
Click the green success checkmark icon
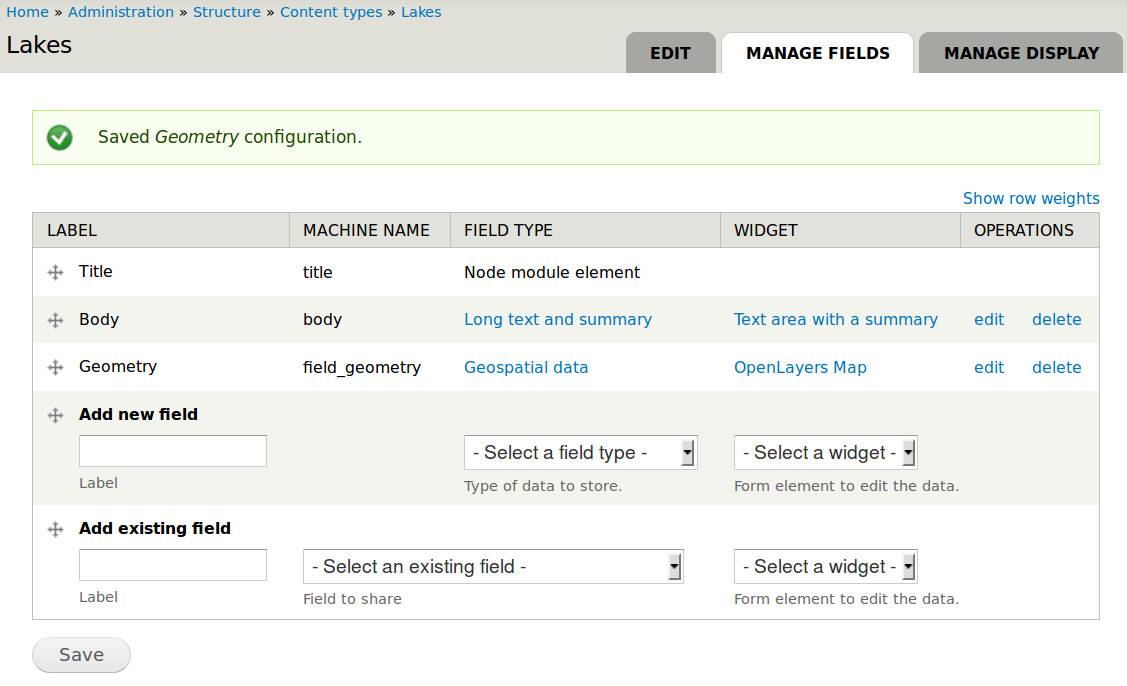(60, 137)
